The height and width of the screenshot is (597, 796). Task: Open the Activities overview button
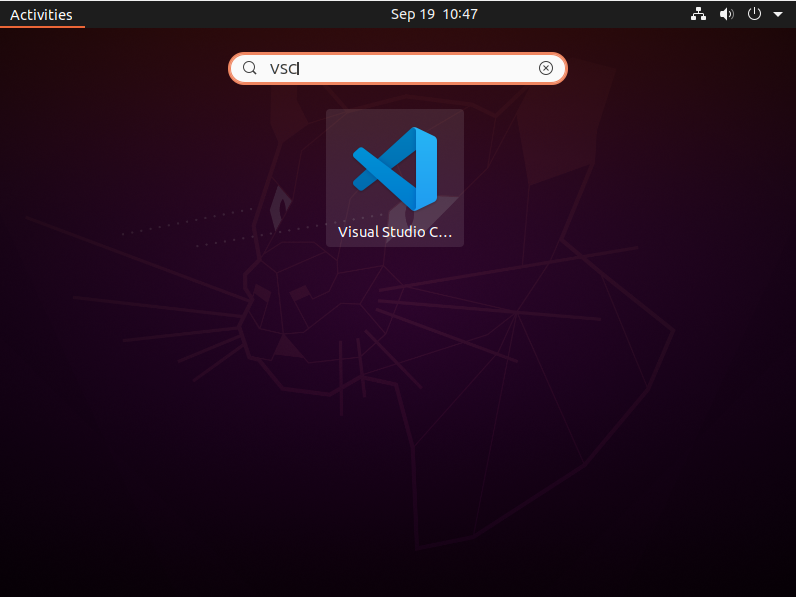point(41,15)
